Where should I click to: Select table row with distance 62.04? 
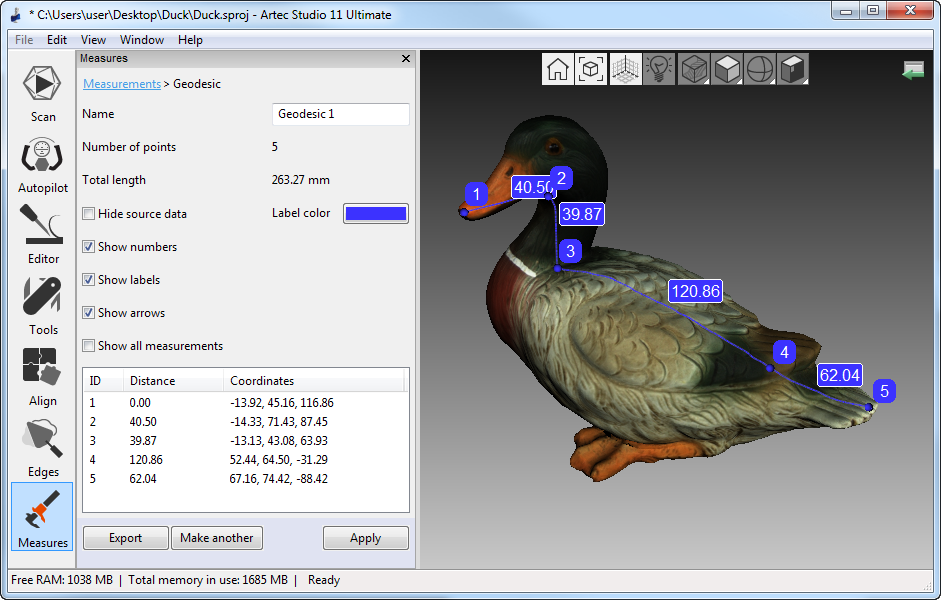point(245,479)
